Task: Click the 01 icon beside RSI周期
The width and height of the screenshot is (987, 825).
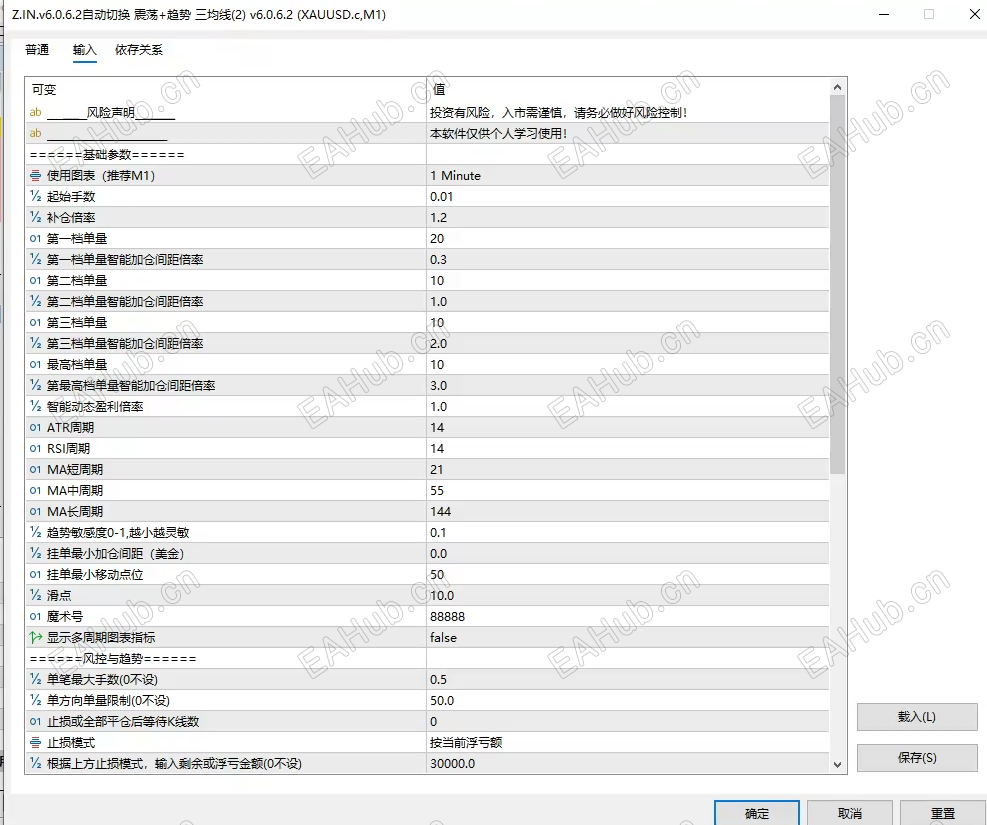Action: click(35, 448)
